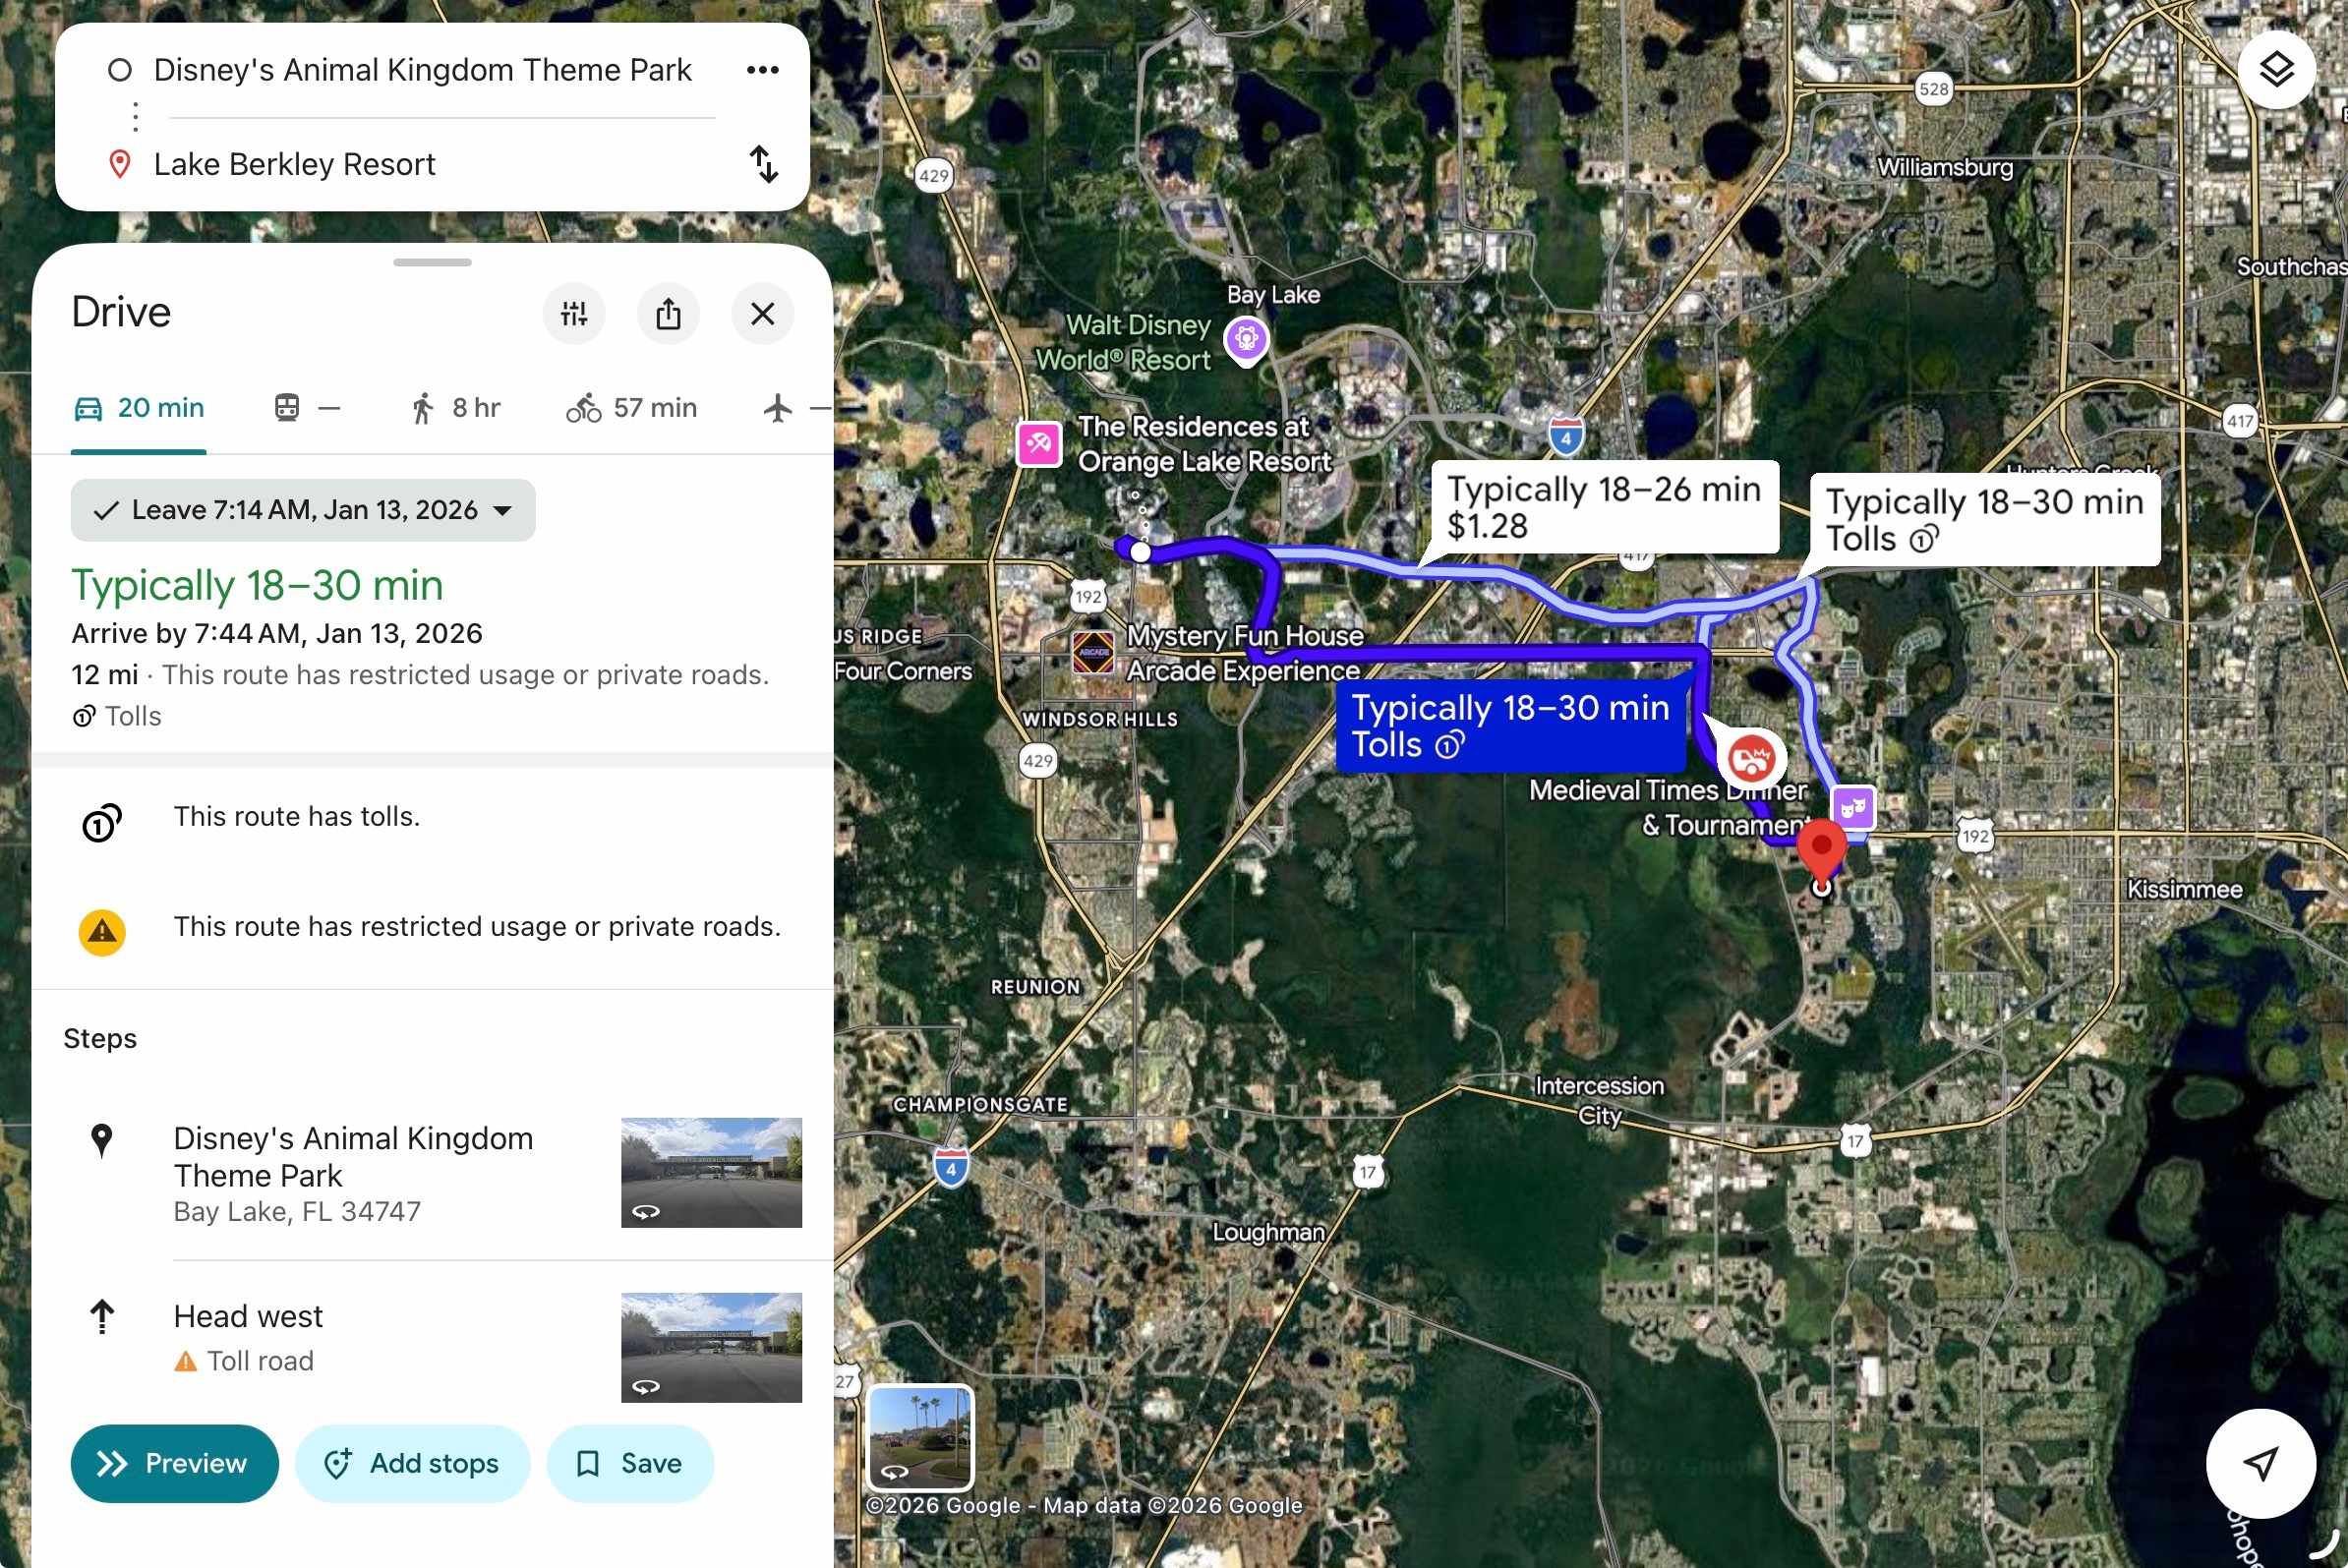
Task: Close the Drive directions panel
Action: pos(762,314)
